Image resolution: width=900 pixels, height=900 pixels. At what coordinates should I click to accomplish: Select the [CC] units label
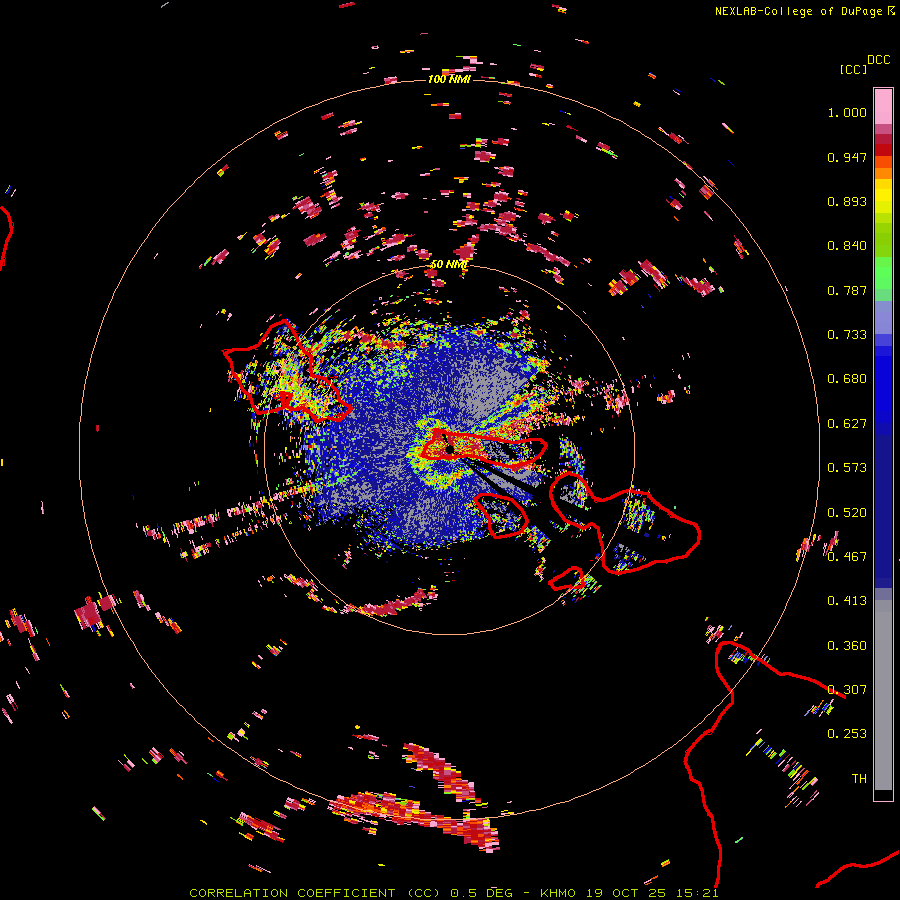853,69
